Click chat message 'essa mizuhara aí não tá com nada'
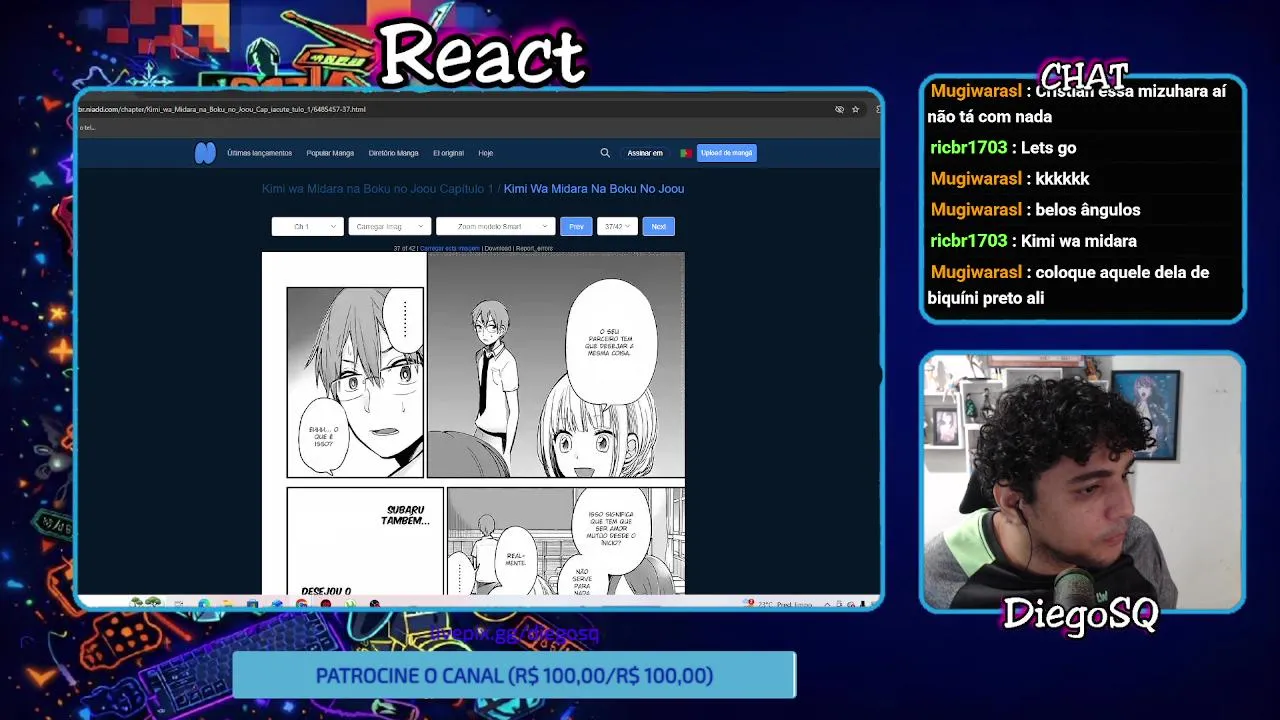 (x=1077, y=104)
